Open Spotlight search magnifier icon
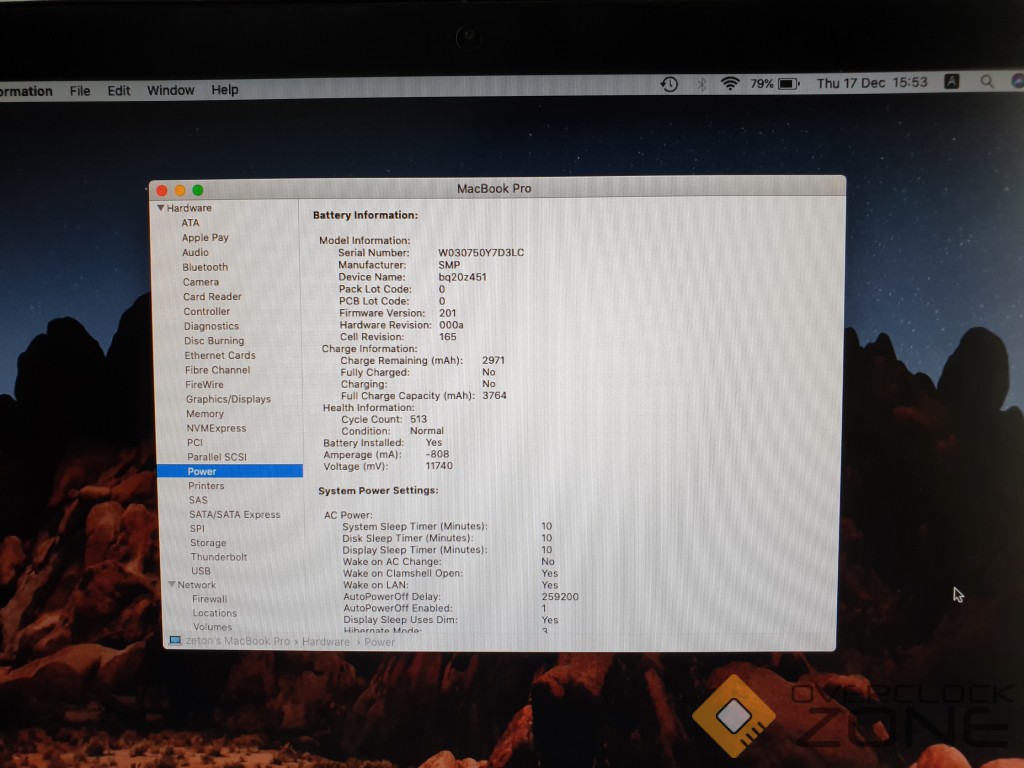Image resolution: width=1024 pixels, height=768 pixels. click(987, 82)
